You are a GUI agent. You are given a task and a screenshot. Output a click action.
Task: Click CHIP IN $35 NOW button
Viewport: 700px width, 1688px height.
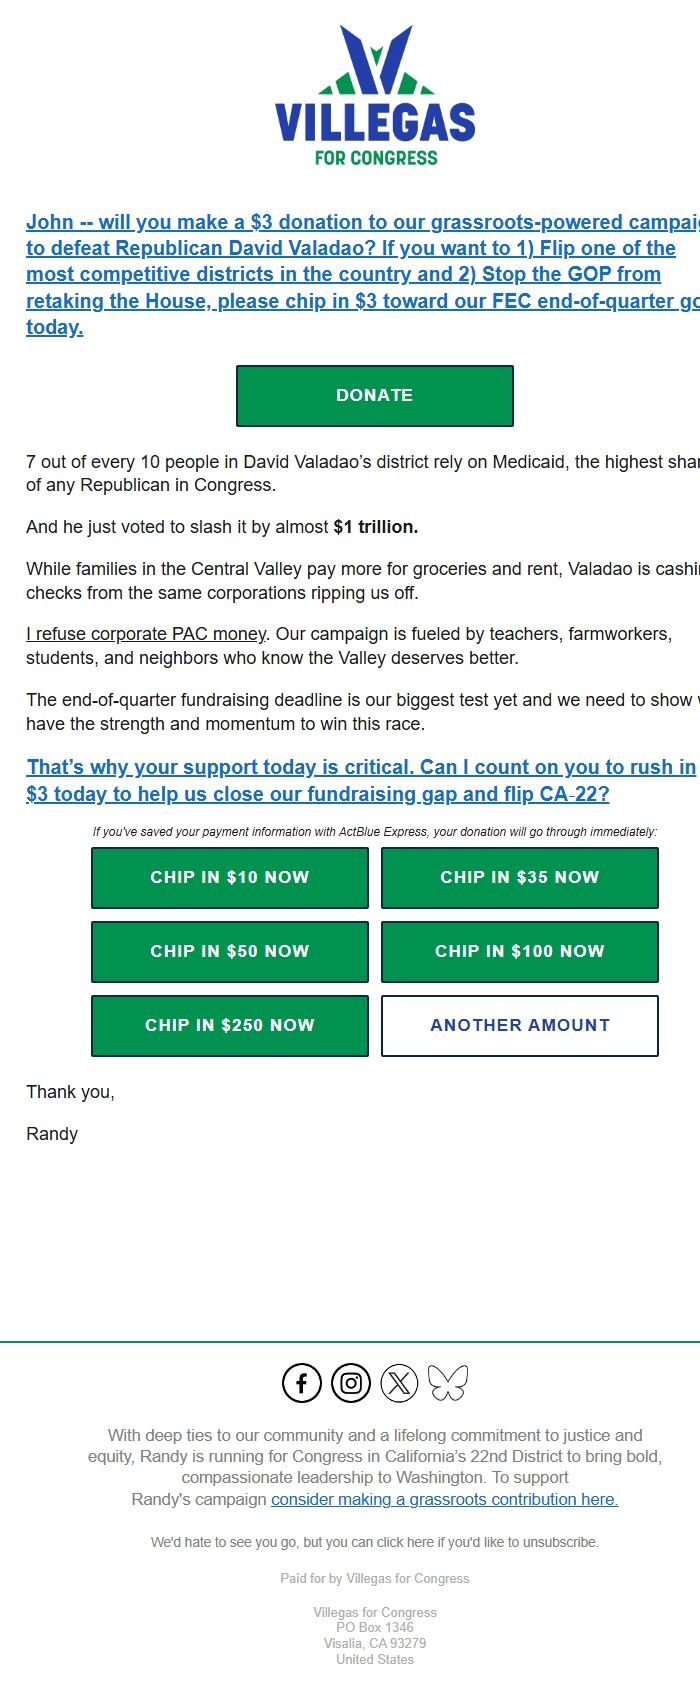(520, 878)
